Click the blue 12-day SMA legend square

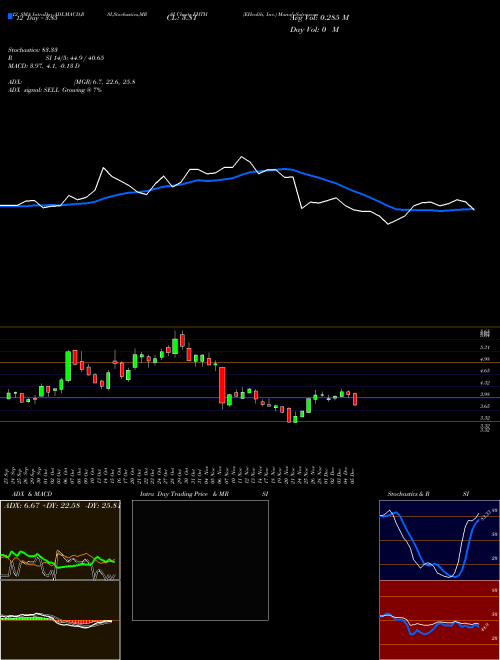click(x=10, y=16)
